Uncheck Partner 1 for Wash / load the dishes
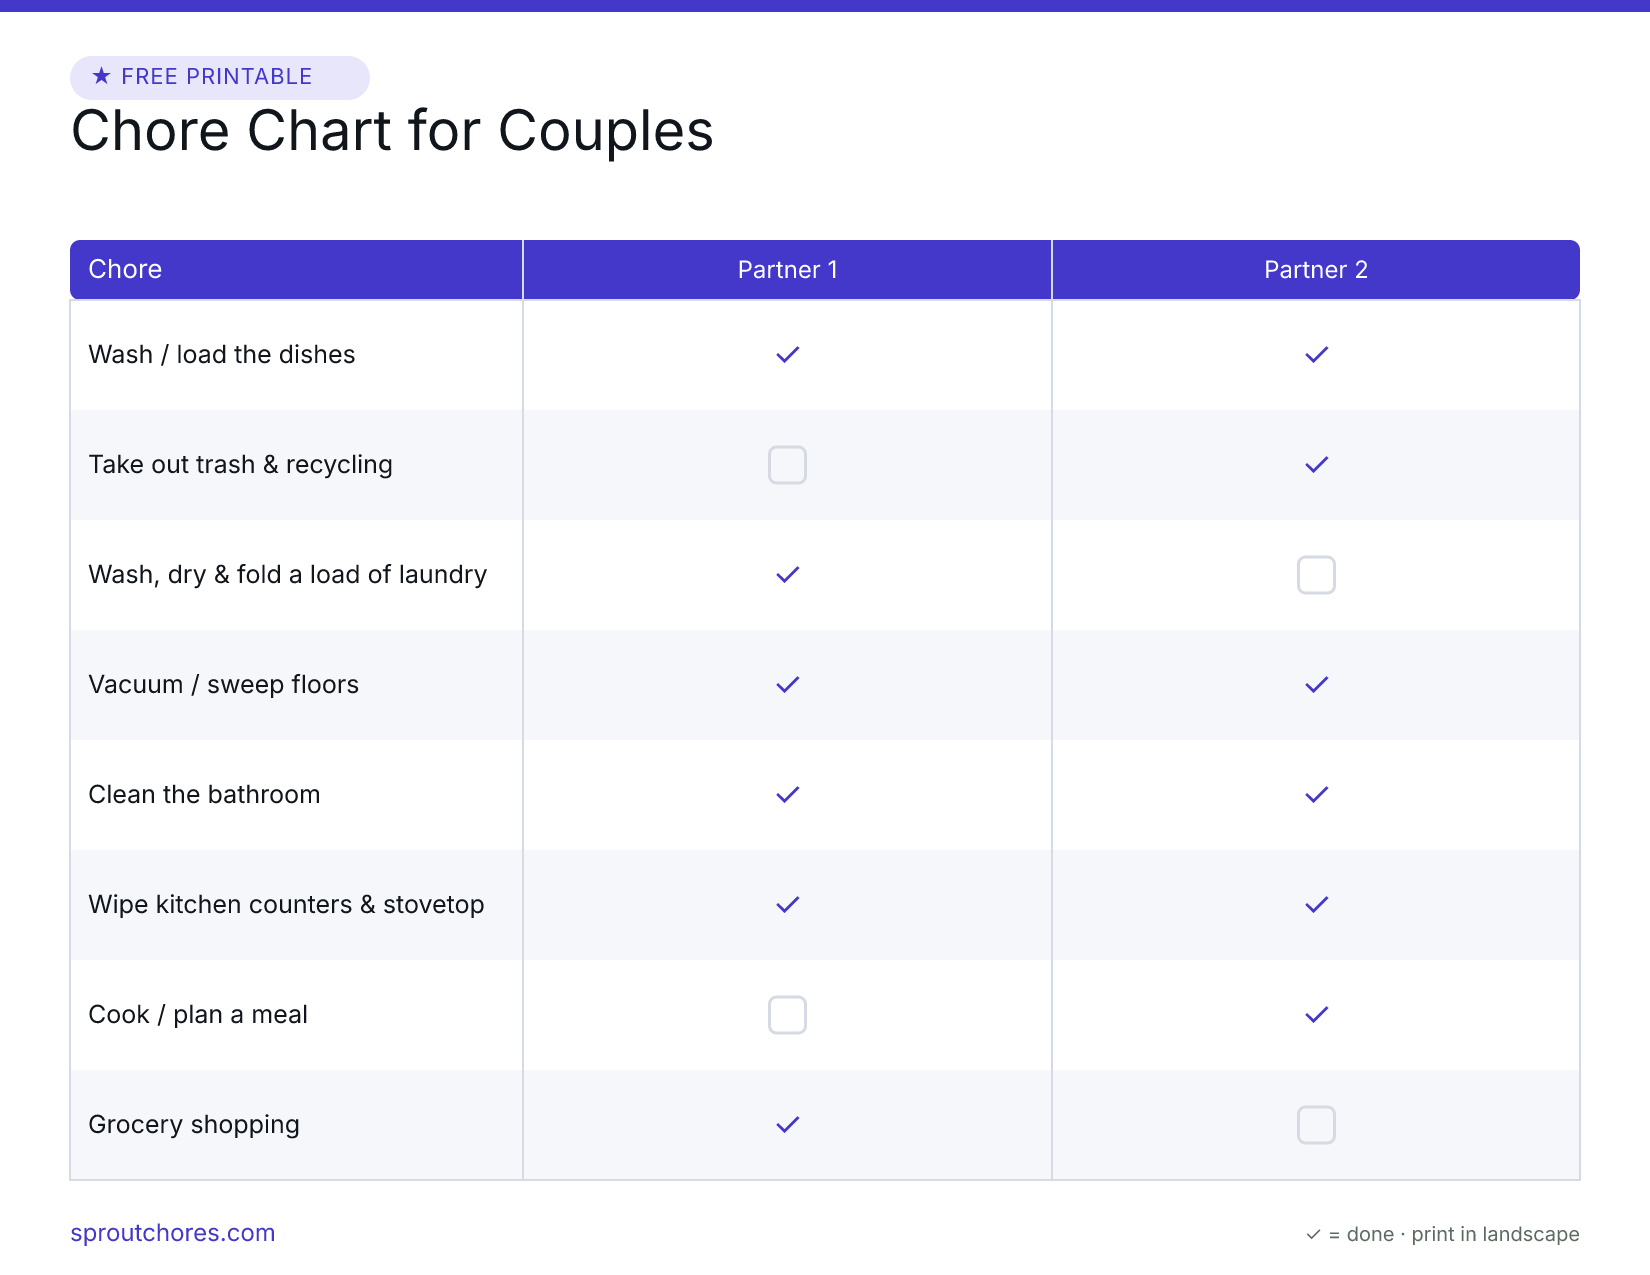 click(x=788, y=355)
